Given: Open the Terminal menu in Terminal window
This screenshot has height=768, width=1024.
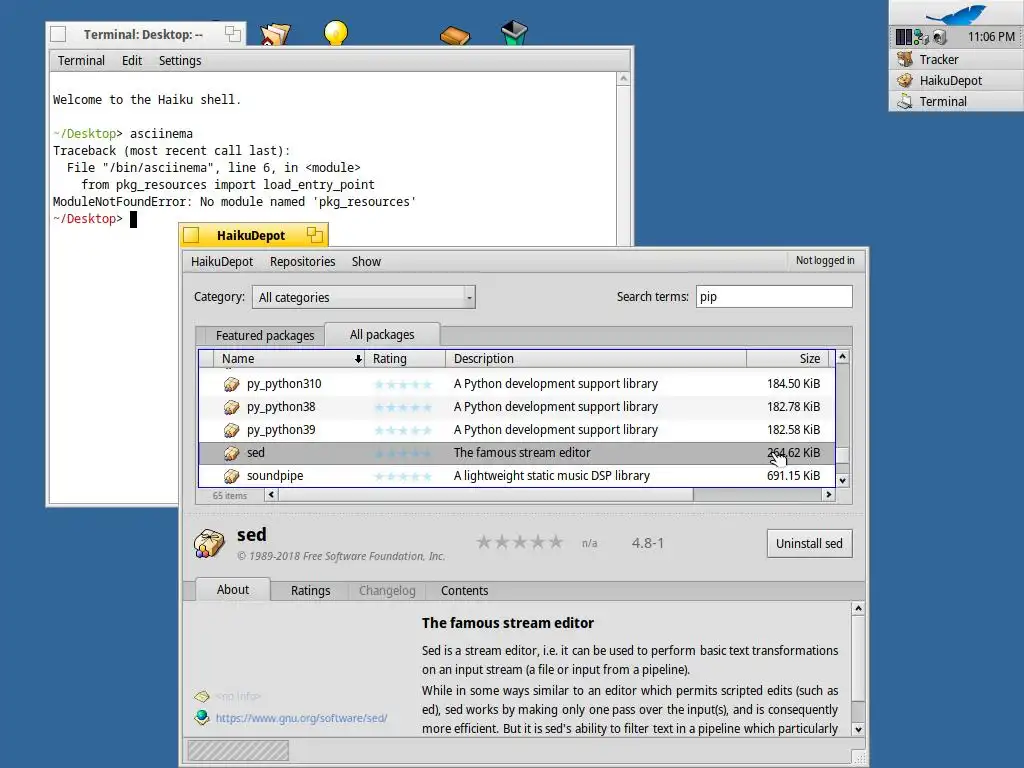Looking at the screenshot, I should click(x=81, y=61).
